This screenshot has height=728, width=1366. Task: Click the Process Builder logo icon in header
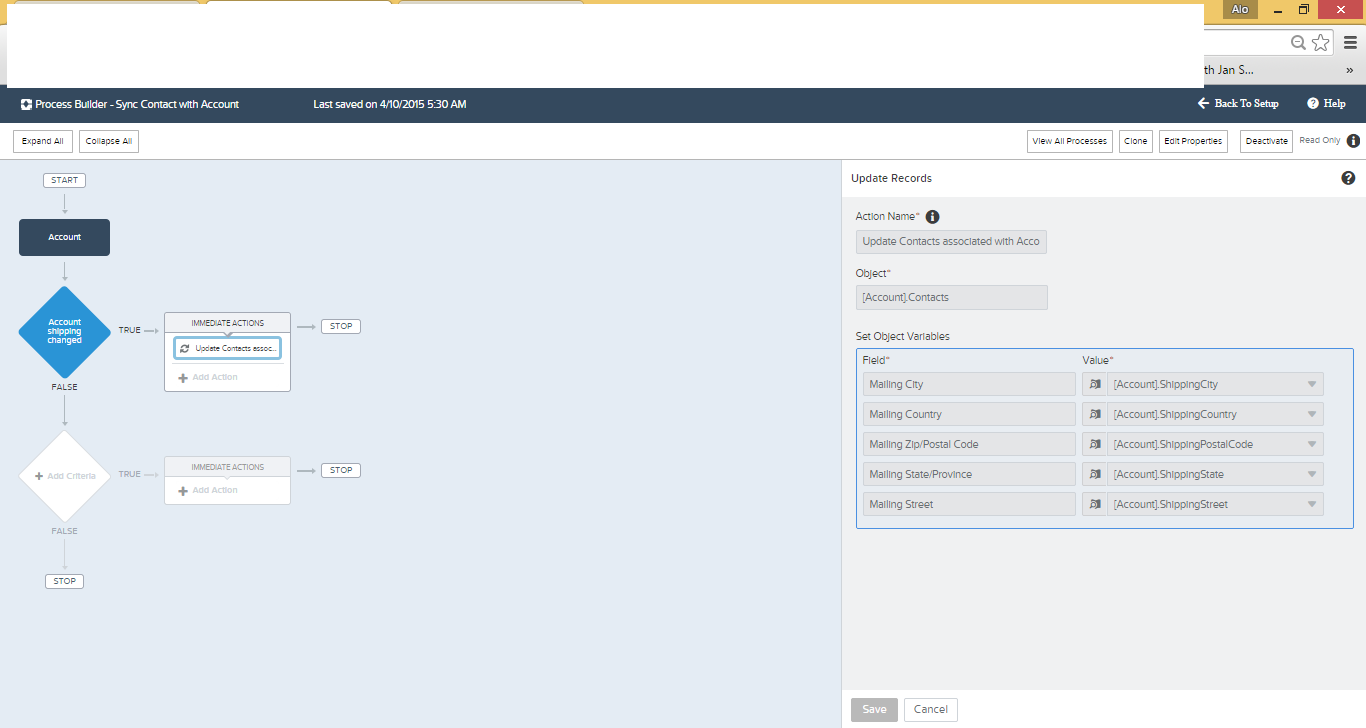[26, 104]
